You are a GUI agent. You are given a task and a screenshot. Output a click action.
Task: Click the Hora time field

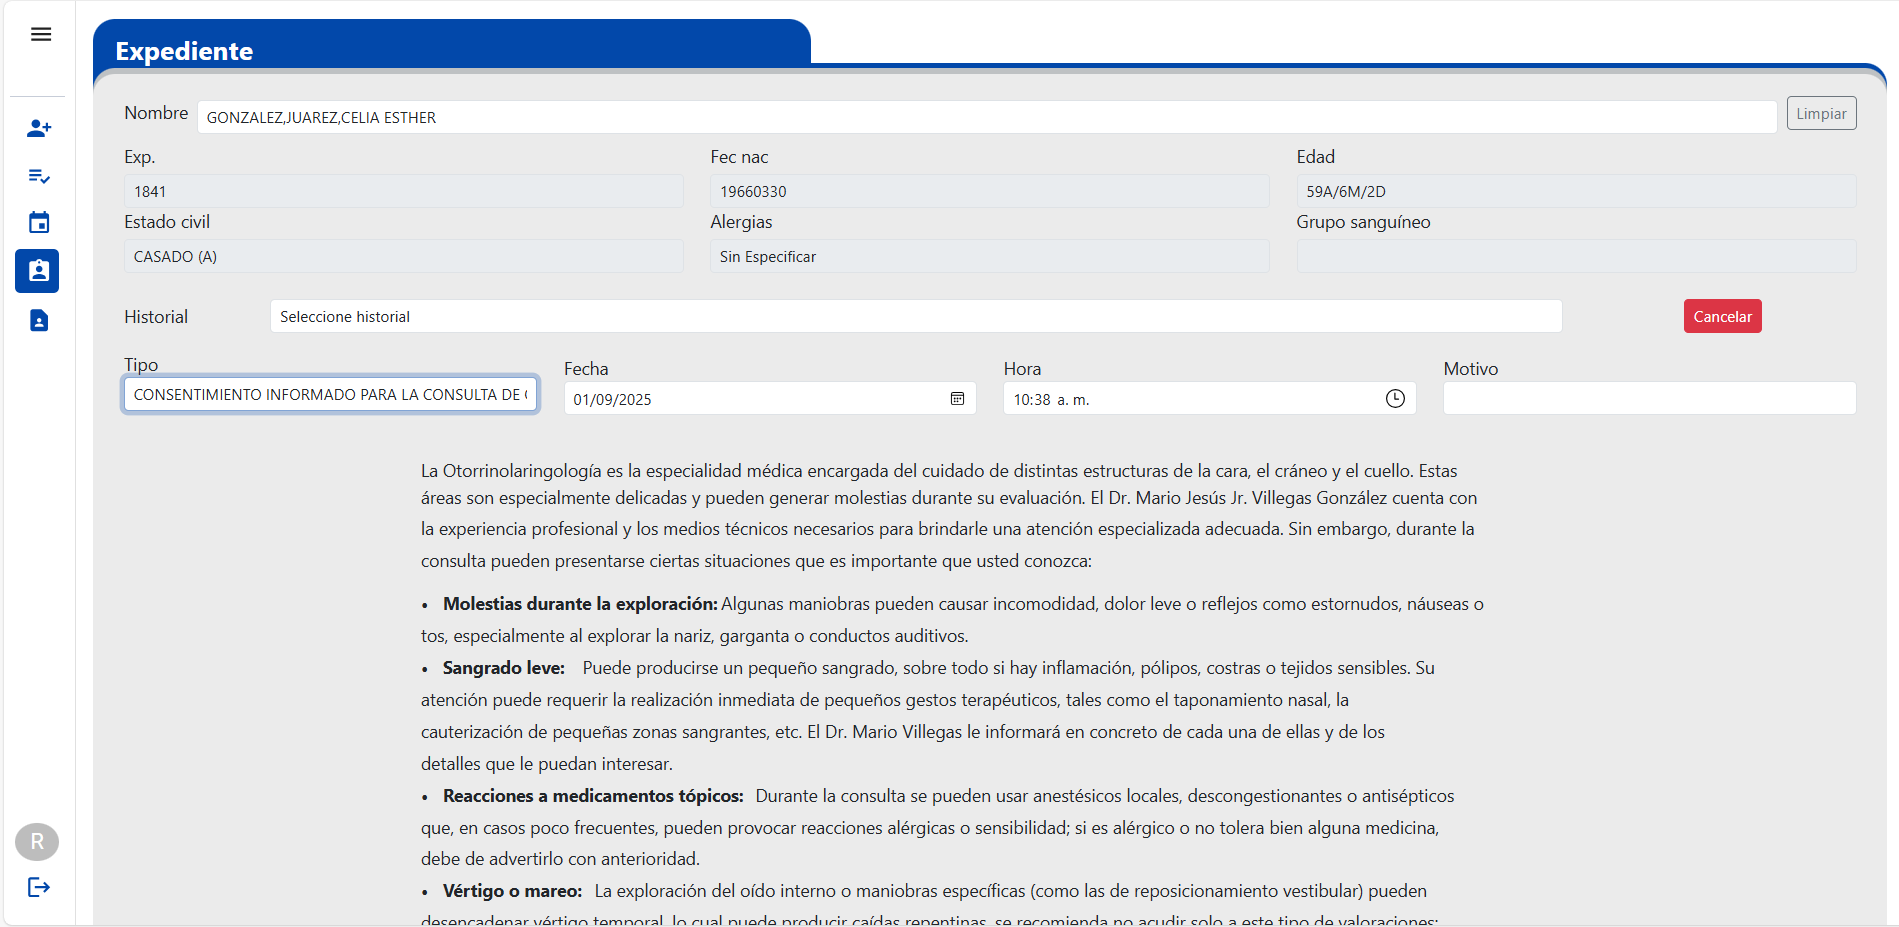coord(1190,399)
